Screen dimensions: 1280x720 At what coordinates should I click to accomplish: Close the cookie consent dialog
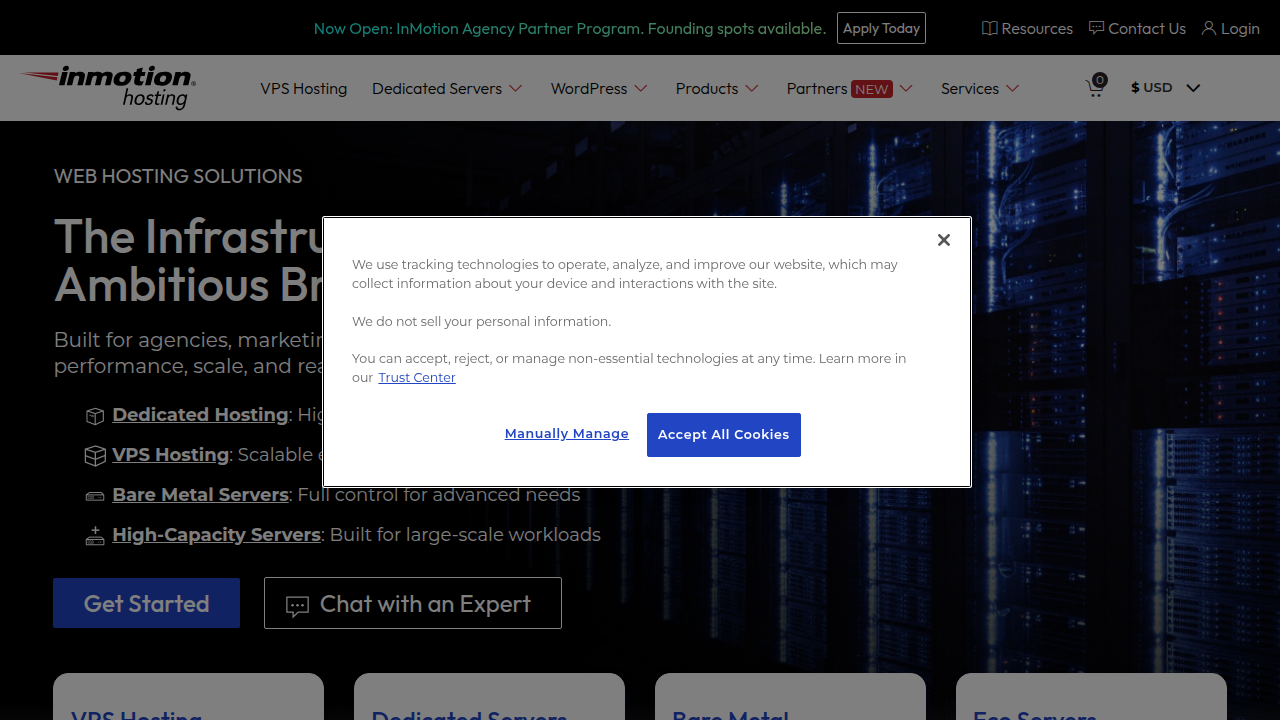pos(943,240)
